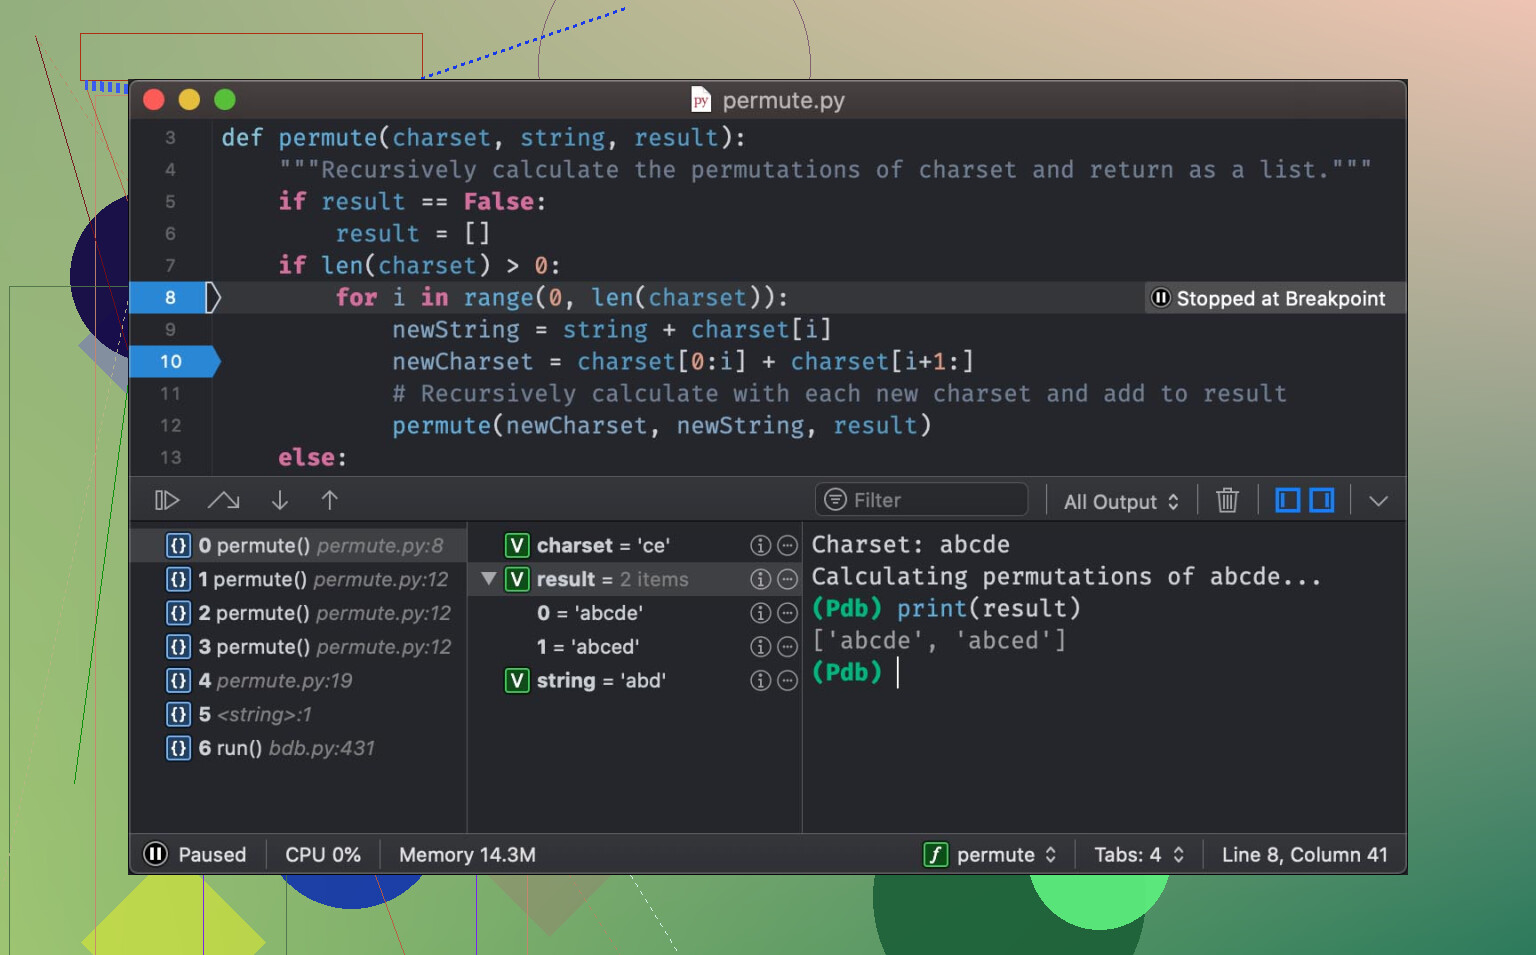Toggle the right console pane visibility
The height and width of the screenshot is (955, 1536).
[x=1322, y=500]
